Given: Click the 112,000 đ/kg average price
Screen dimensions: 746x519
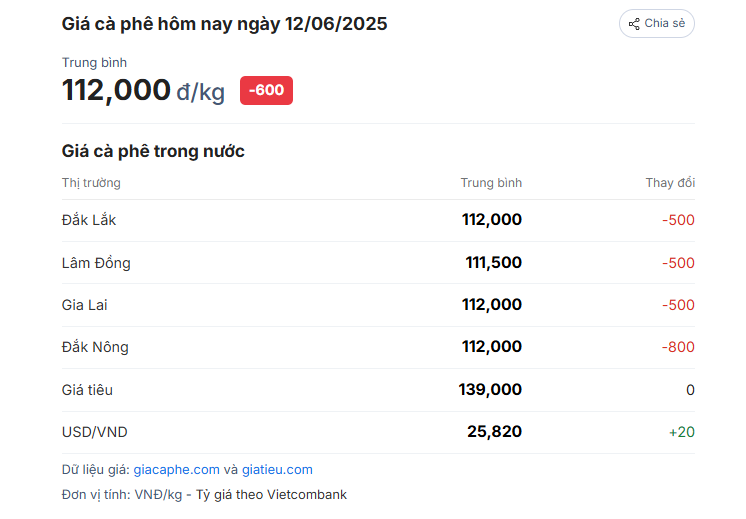Looking at the screenshot, I should [143, 90].
